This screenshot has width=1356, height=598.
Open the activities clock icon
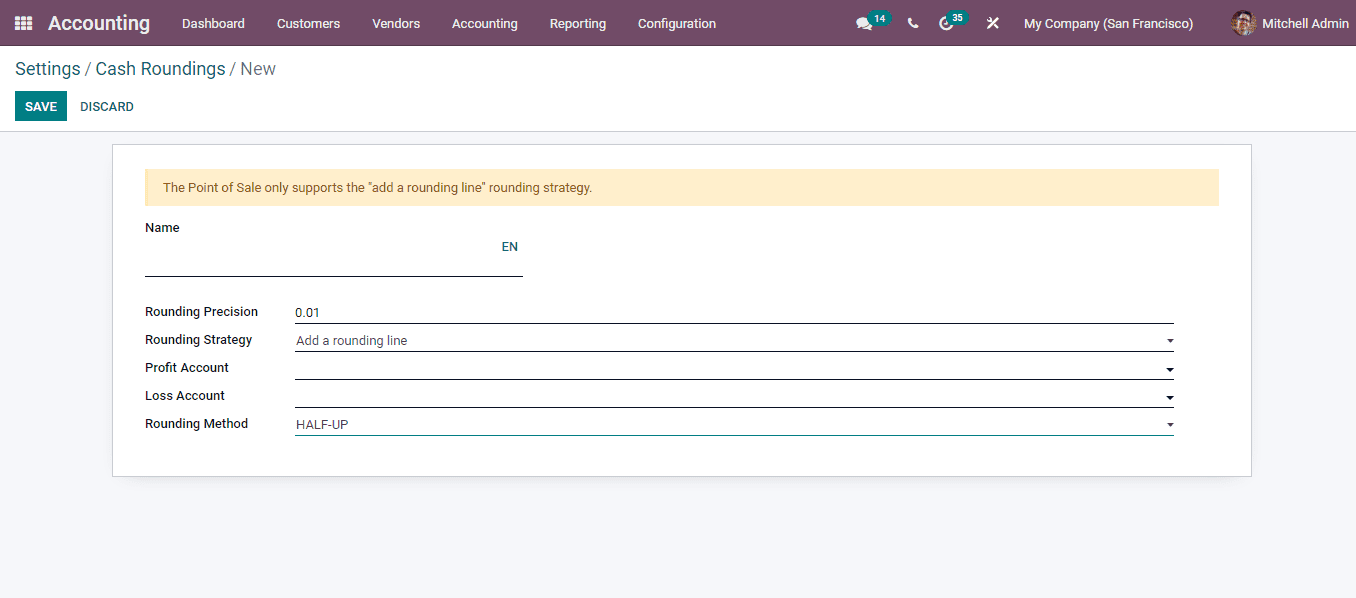tap(948, 23)
